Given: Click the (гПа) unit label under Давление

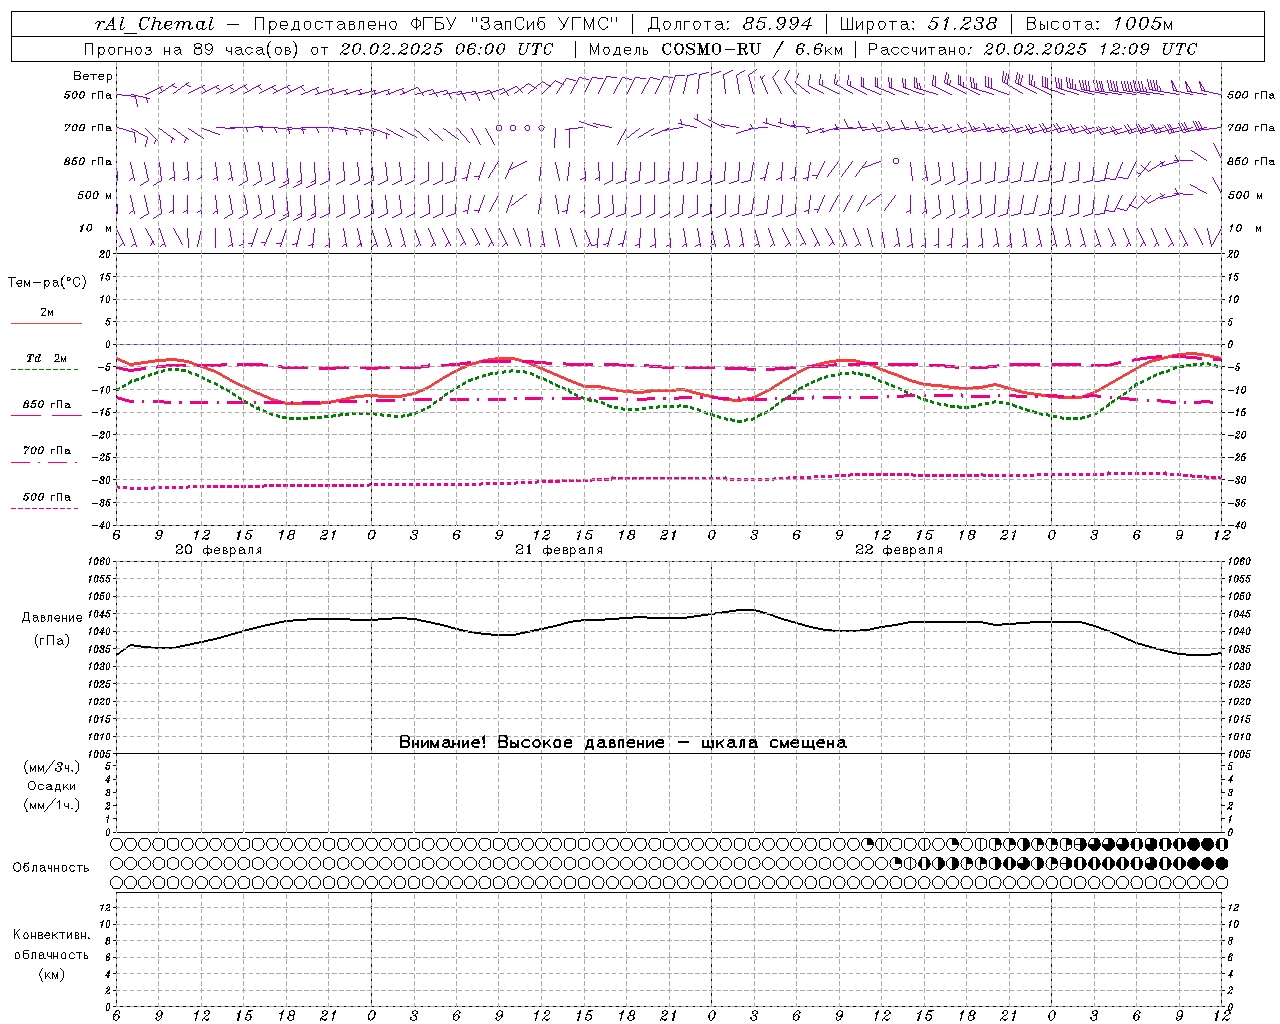Looking at the screenshot, I should point(52,641).
